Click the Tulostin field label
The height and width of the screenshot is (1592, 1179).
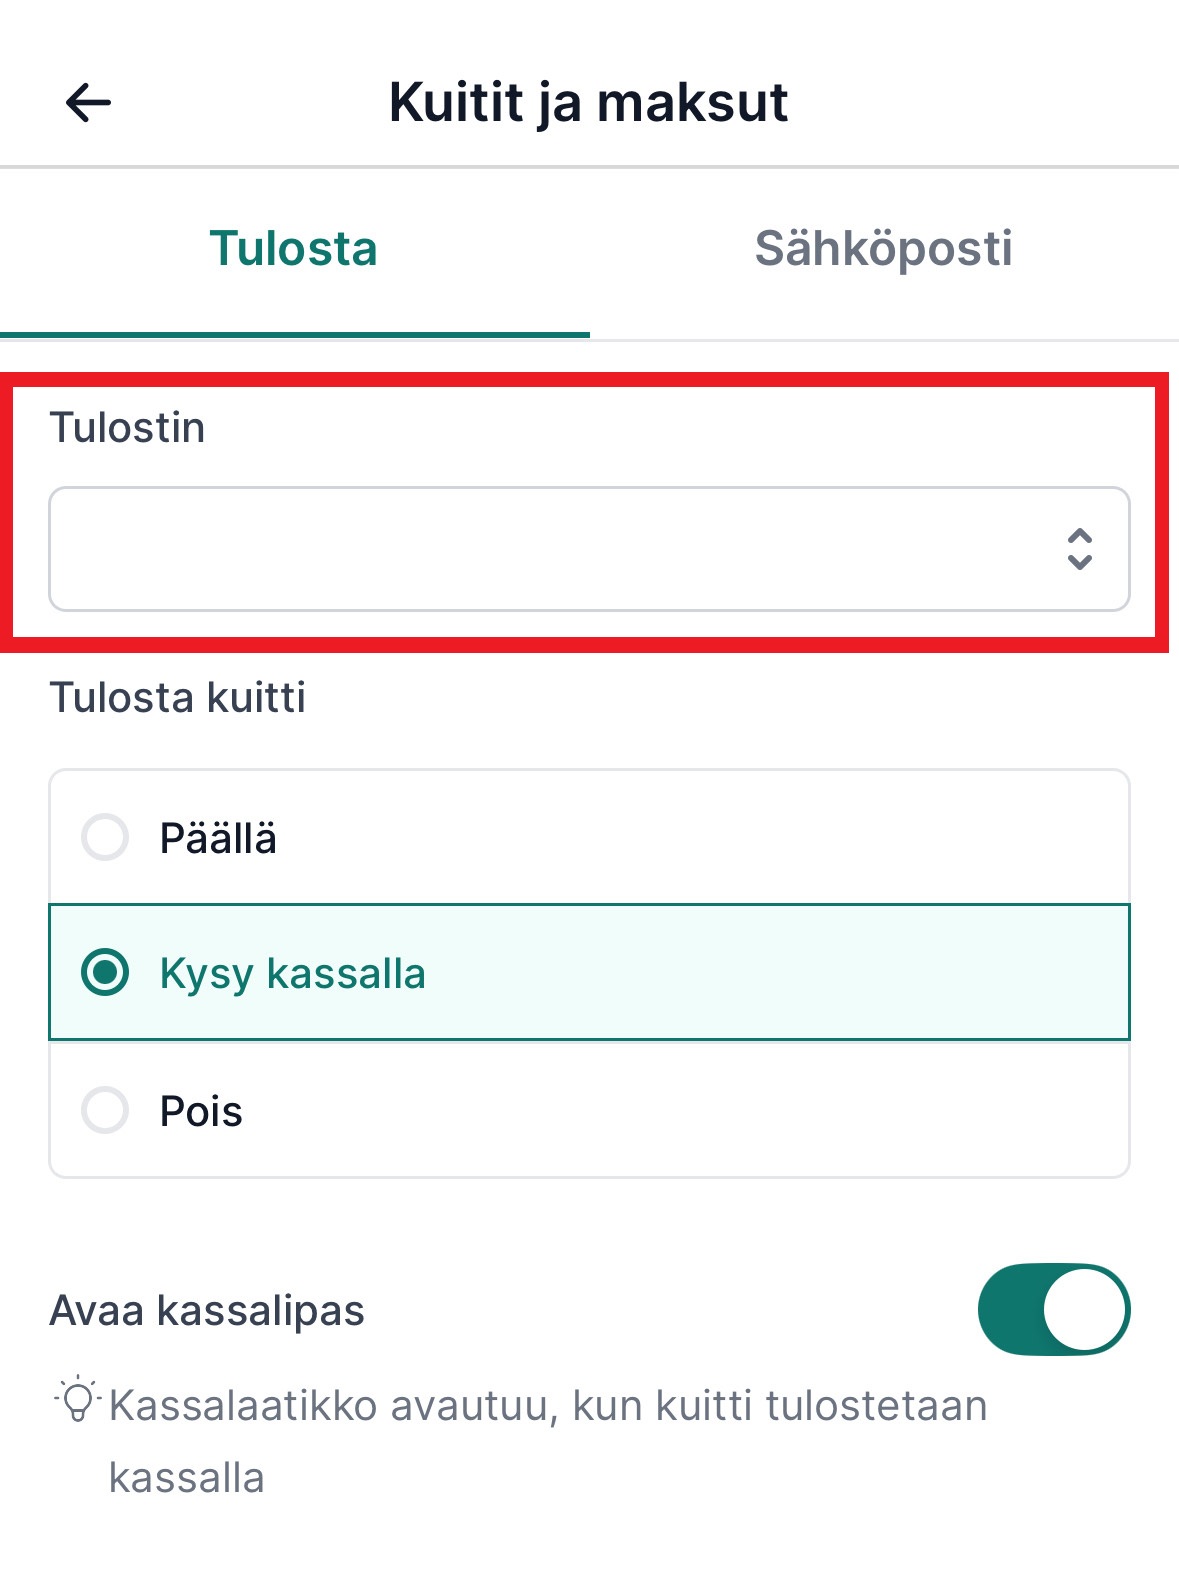click(x=127, y=427)
